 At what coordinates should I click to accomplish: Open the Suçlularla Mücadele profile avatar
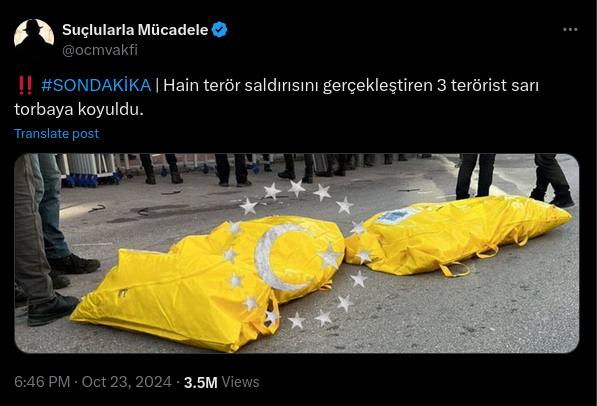click(x=34, y=35)
